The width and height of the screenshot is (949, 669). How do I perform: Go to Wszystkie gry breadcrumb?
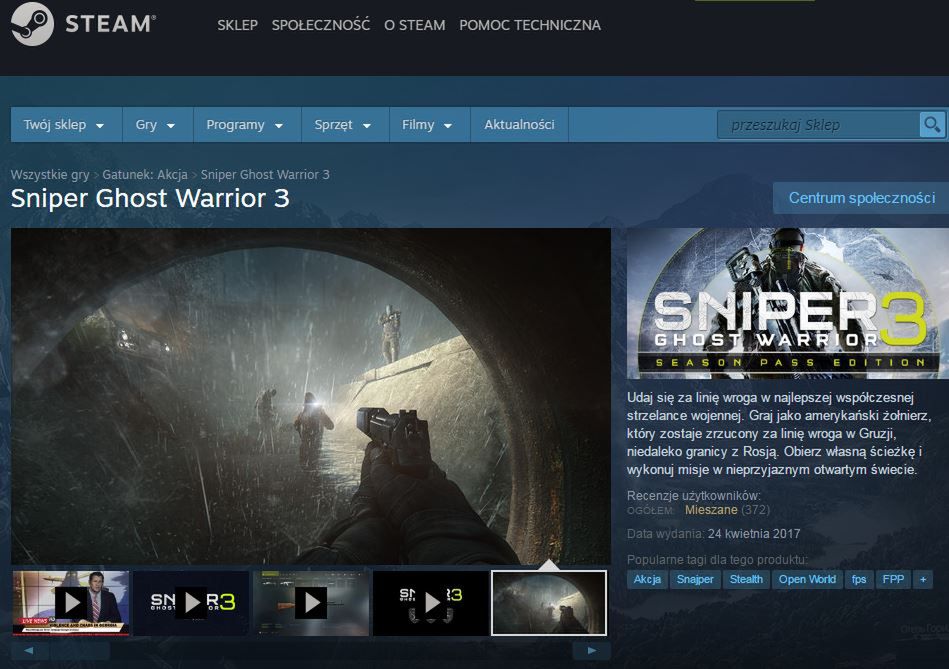pos(50,175)
